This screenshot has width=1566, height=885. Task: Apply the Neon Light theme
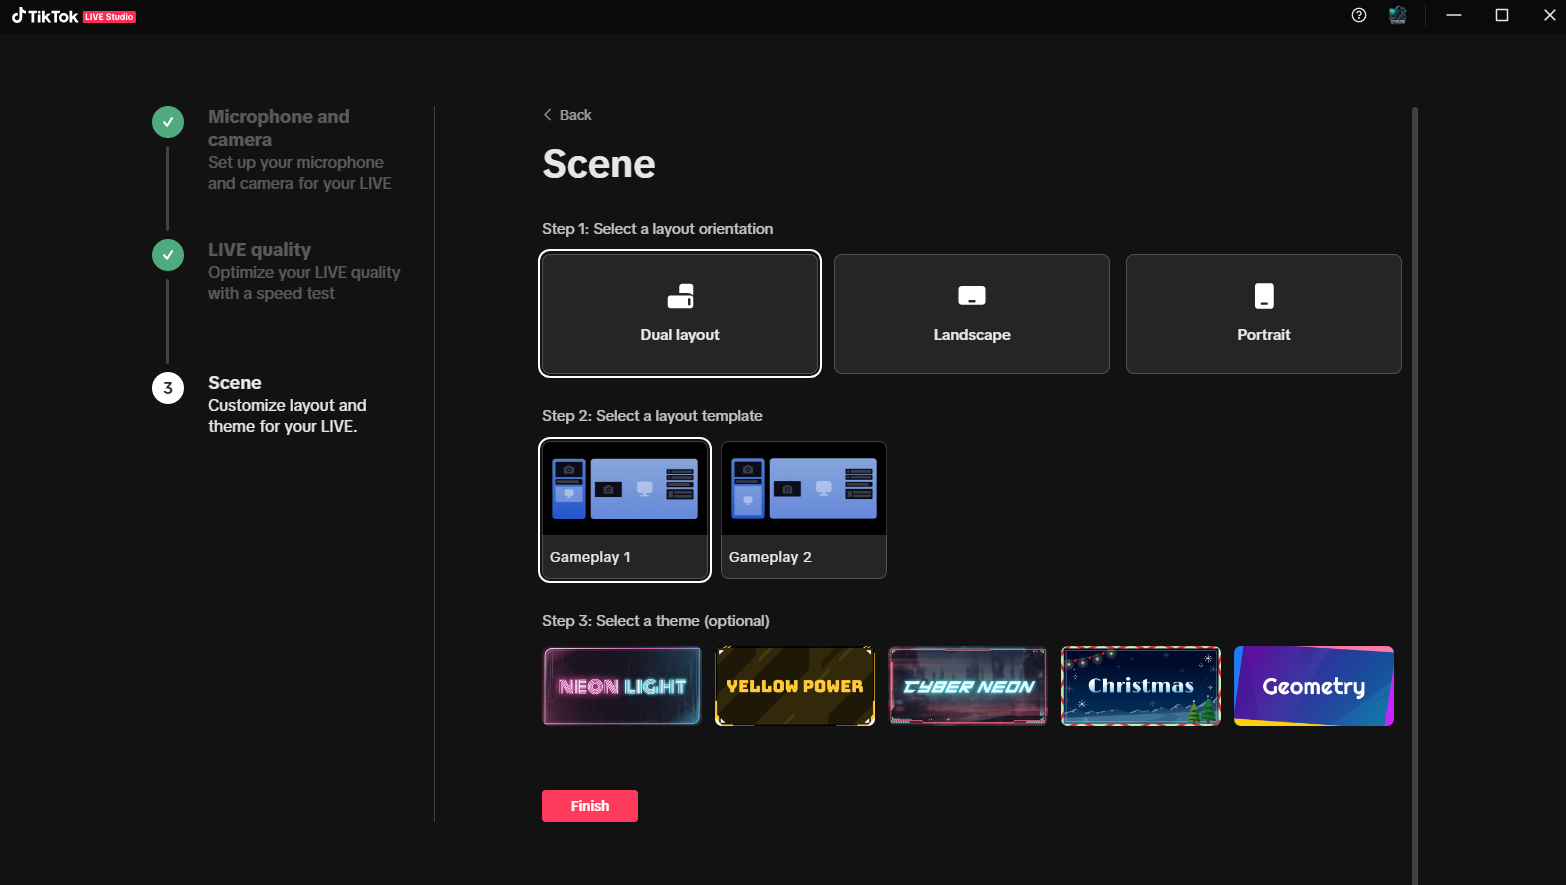[x=622, y=686]
